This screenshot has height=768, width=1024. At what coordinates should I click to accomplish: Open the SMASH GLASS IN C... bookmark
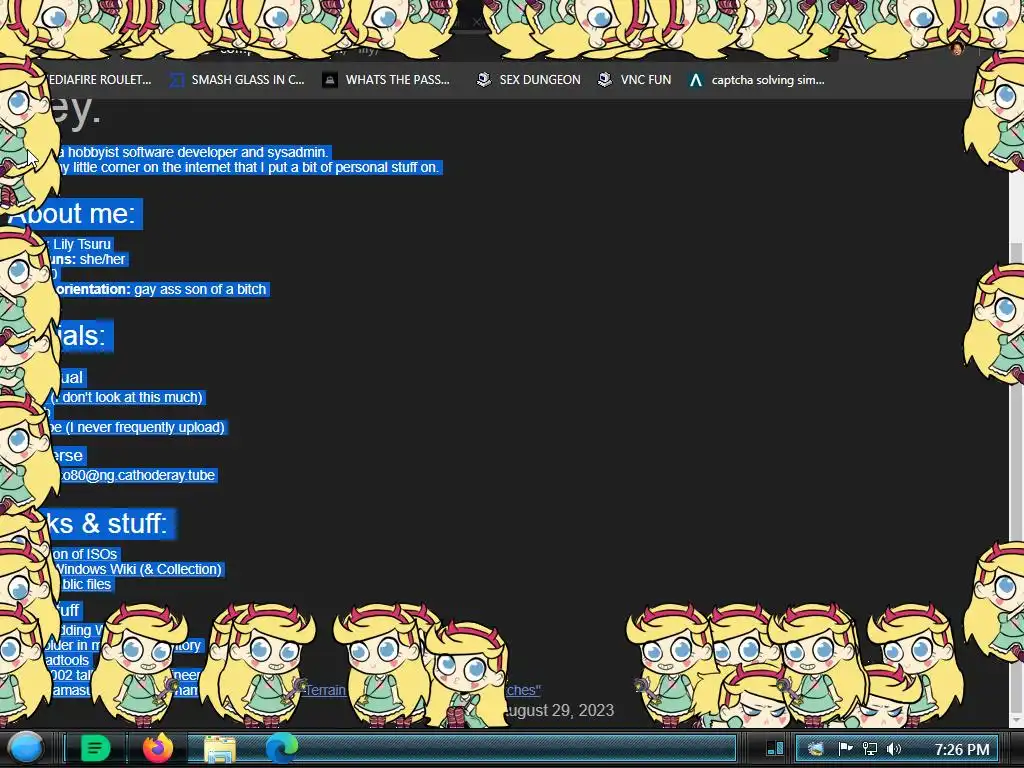coord(237,80)
